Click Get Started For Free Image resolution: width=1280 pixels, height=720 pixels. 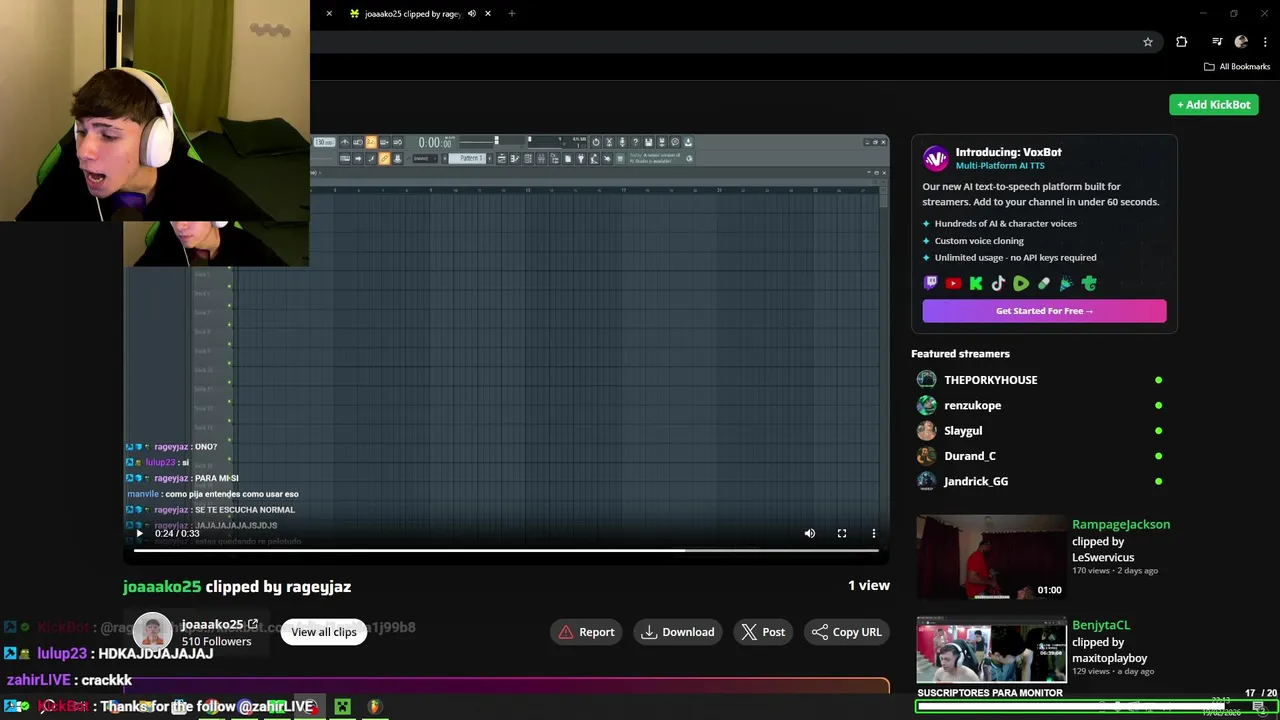coord(1044,311)
